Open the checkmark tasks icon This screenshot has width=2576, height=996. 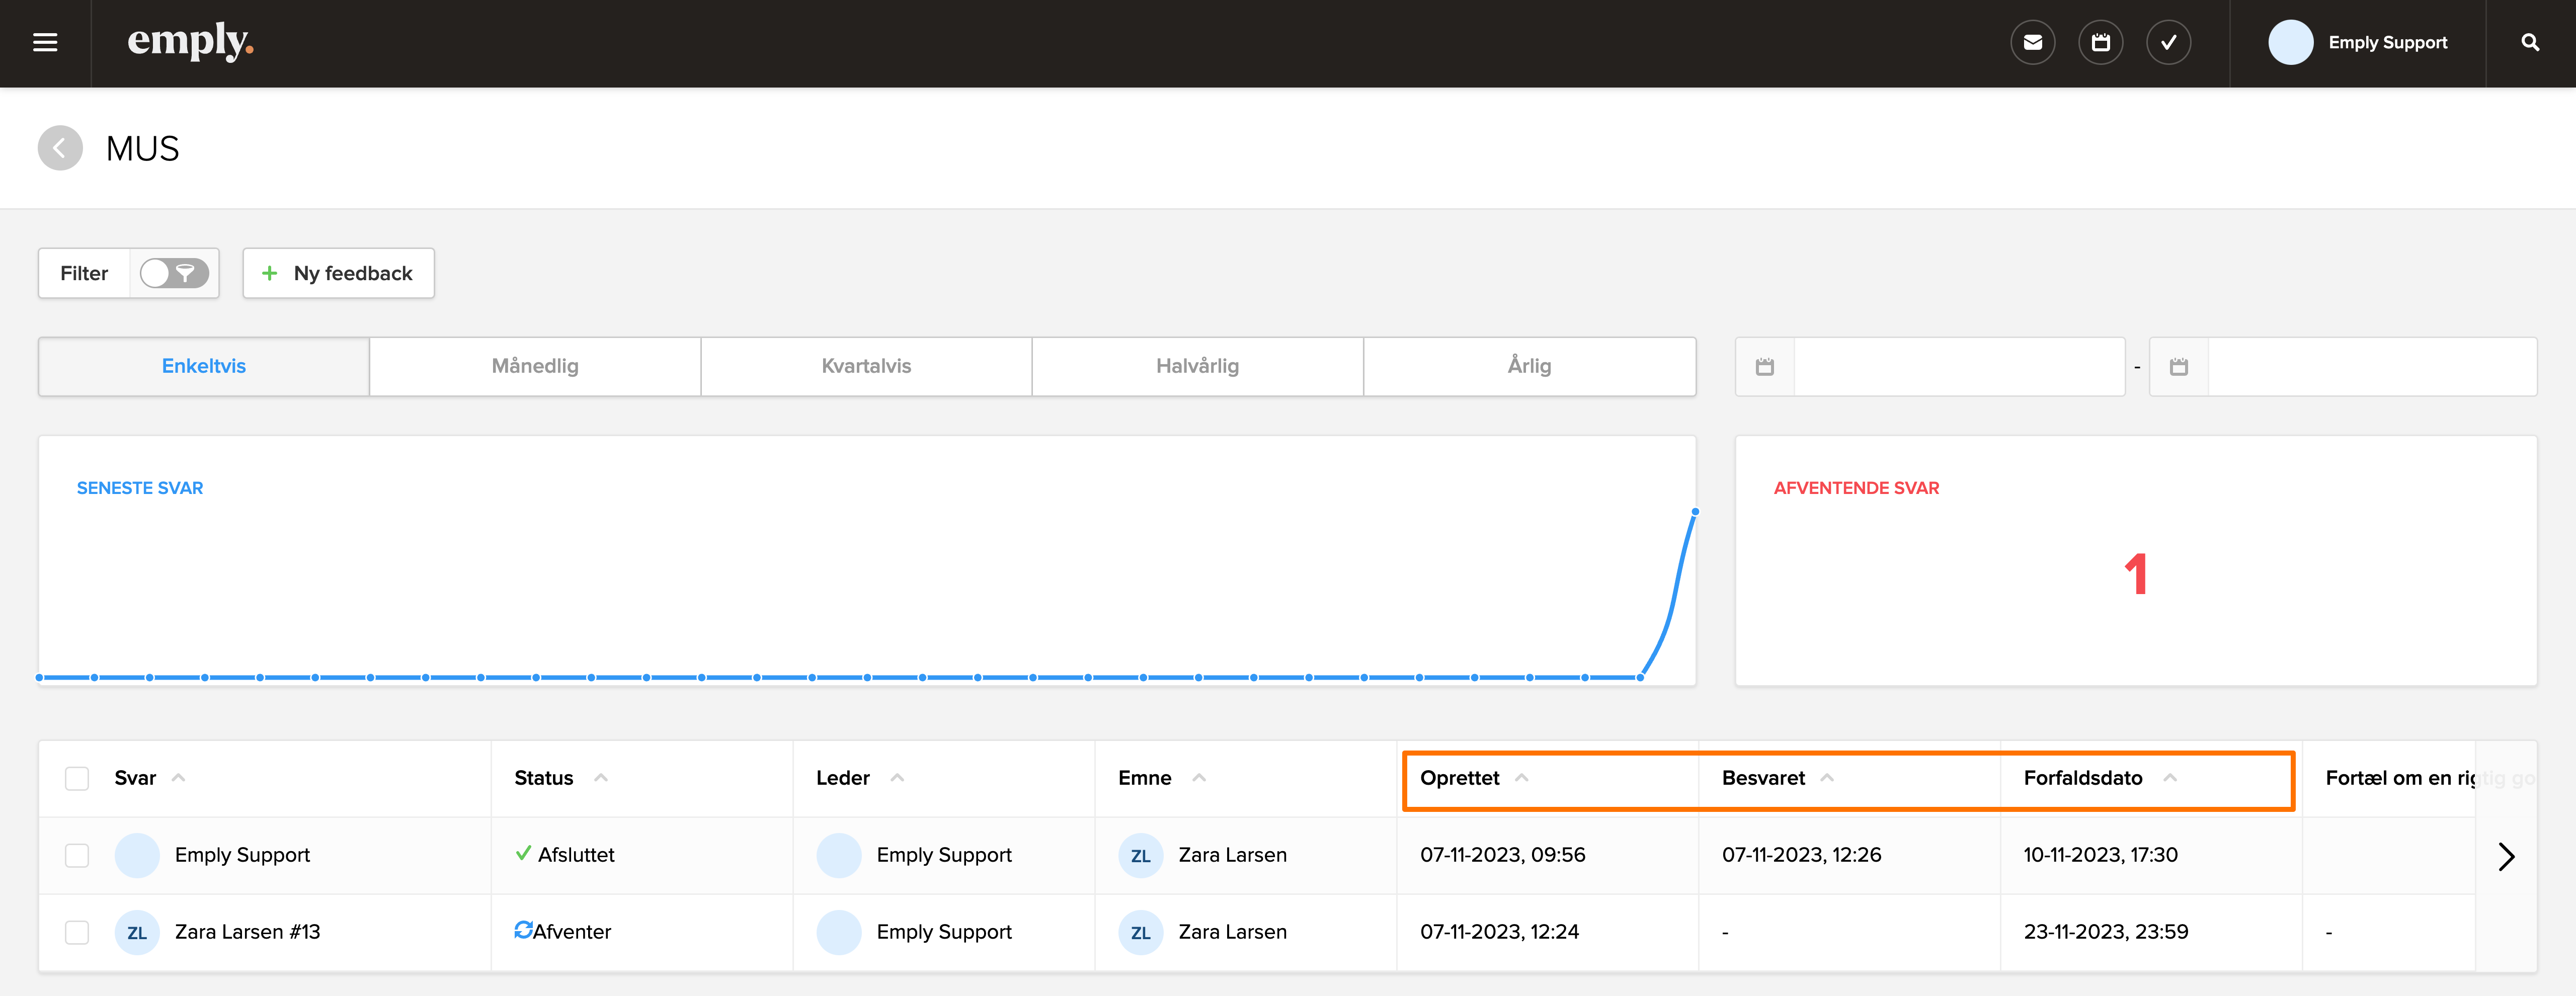[2168, 43]
